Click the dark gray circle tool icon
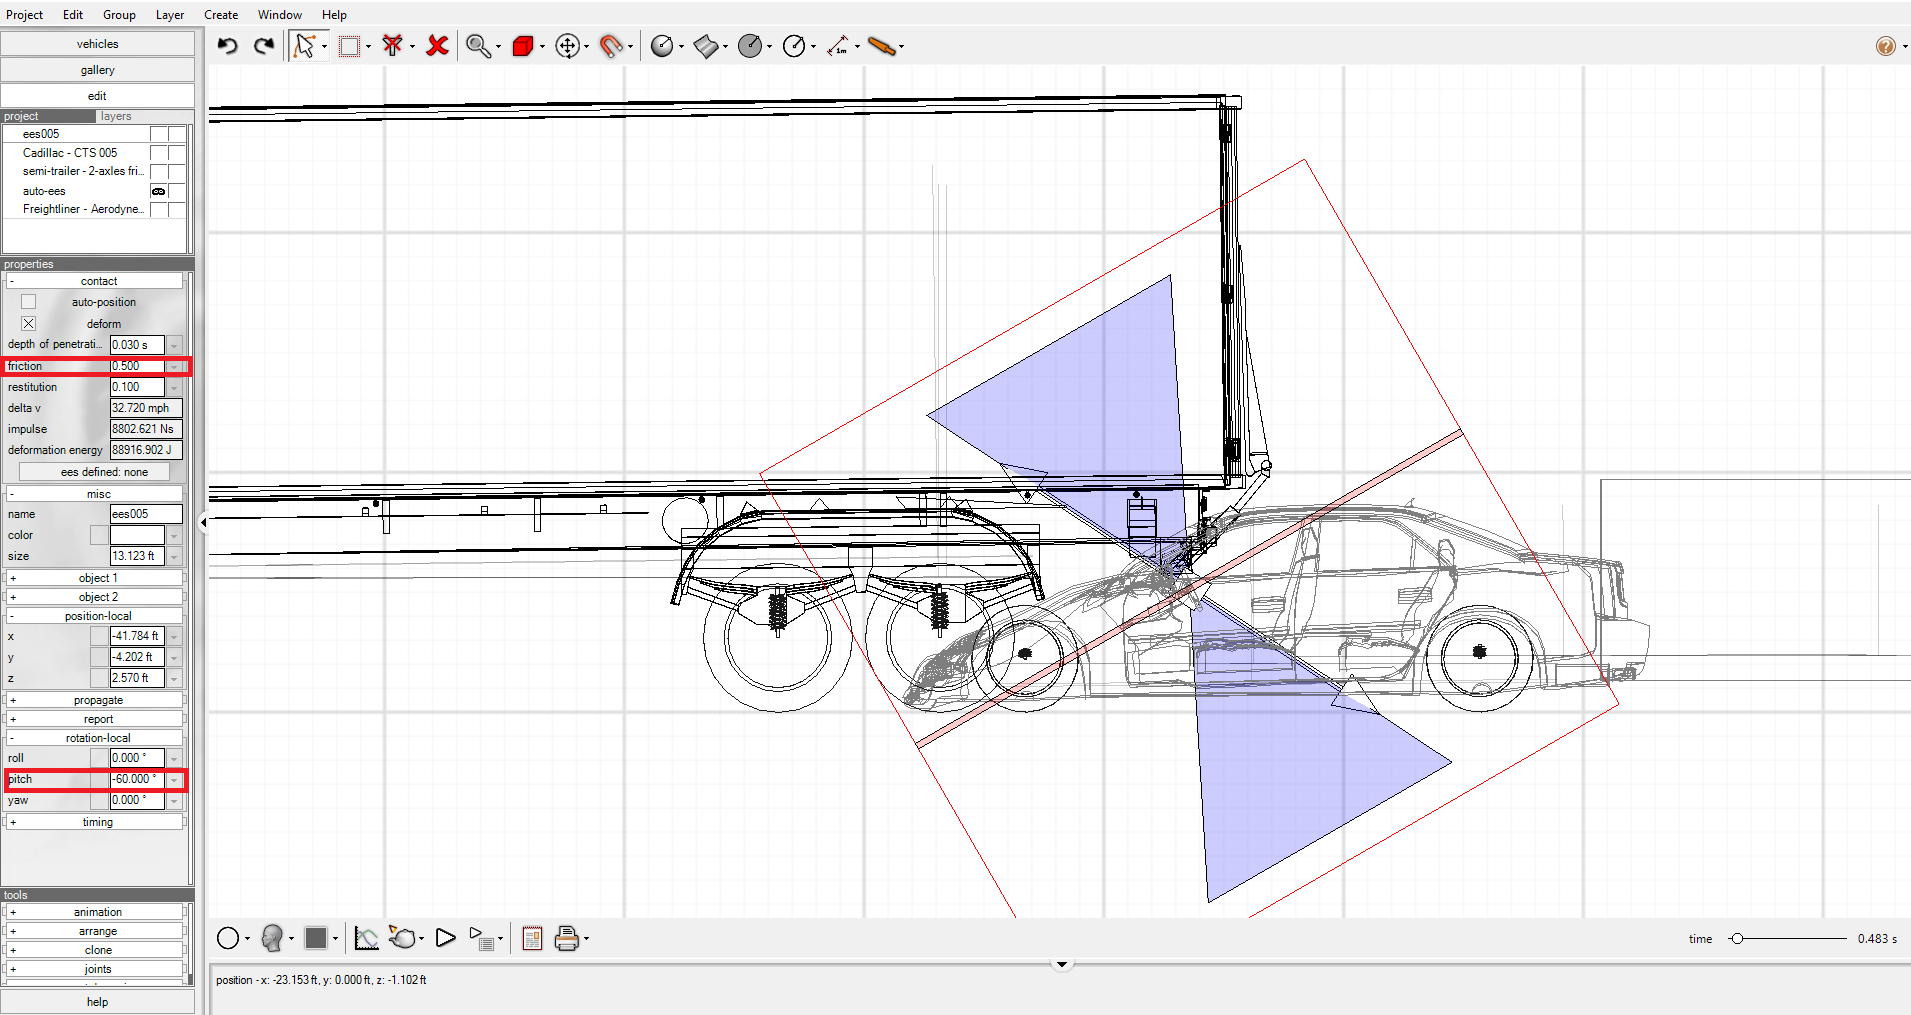 click(x=750, y=46)
